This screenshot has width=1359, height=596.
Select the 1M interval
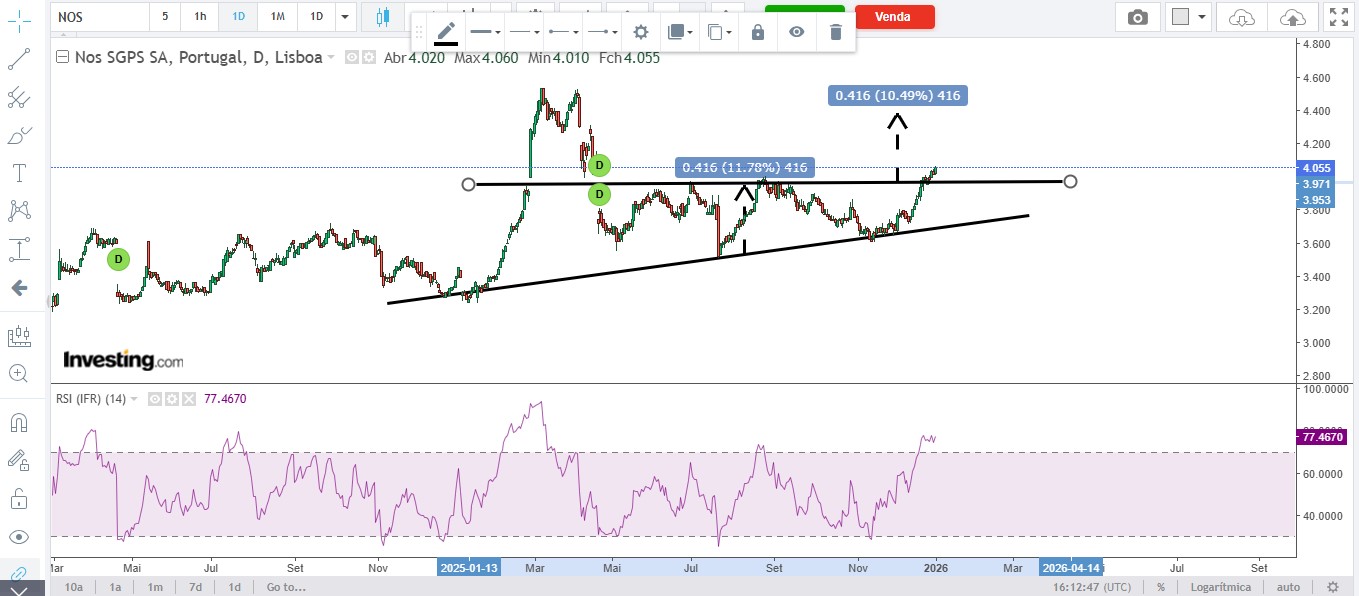[277, 17]
